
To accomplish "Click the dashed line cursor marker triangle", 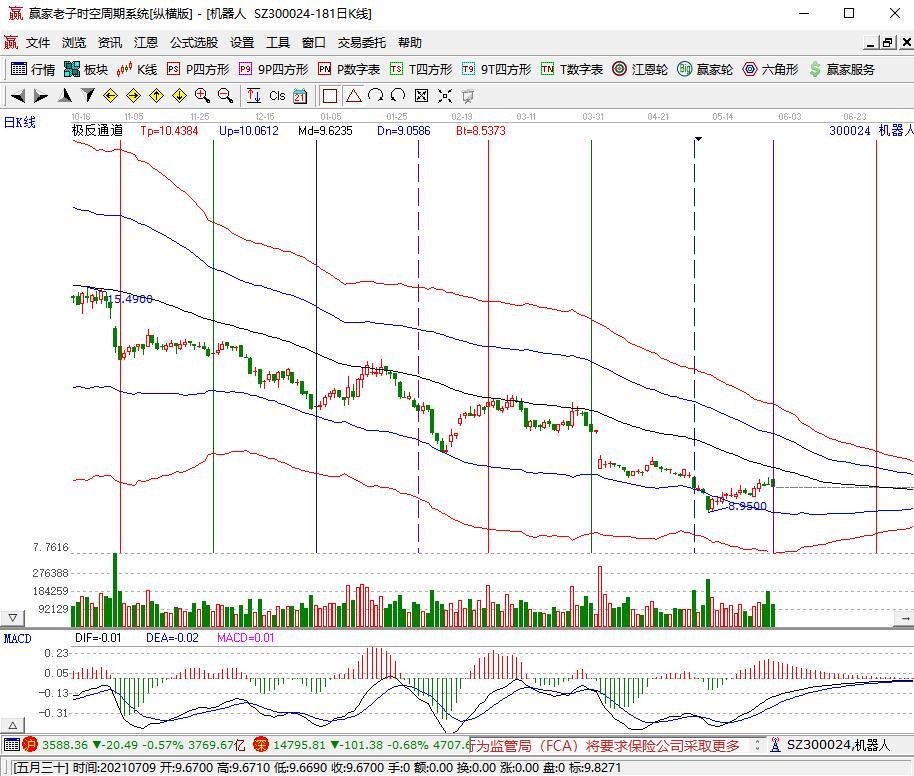I will click(698, 139).
